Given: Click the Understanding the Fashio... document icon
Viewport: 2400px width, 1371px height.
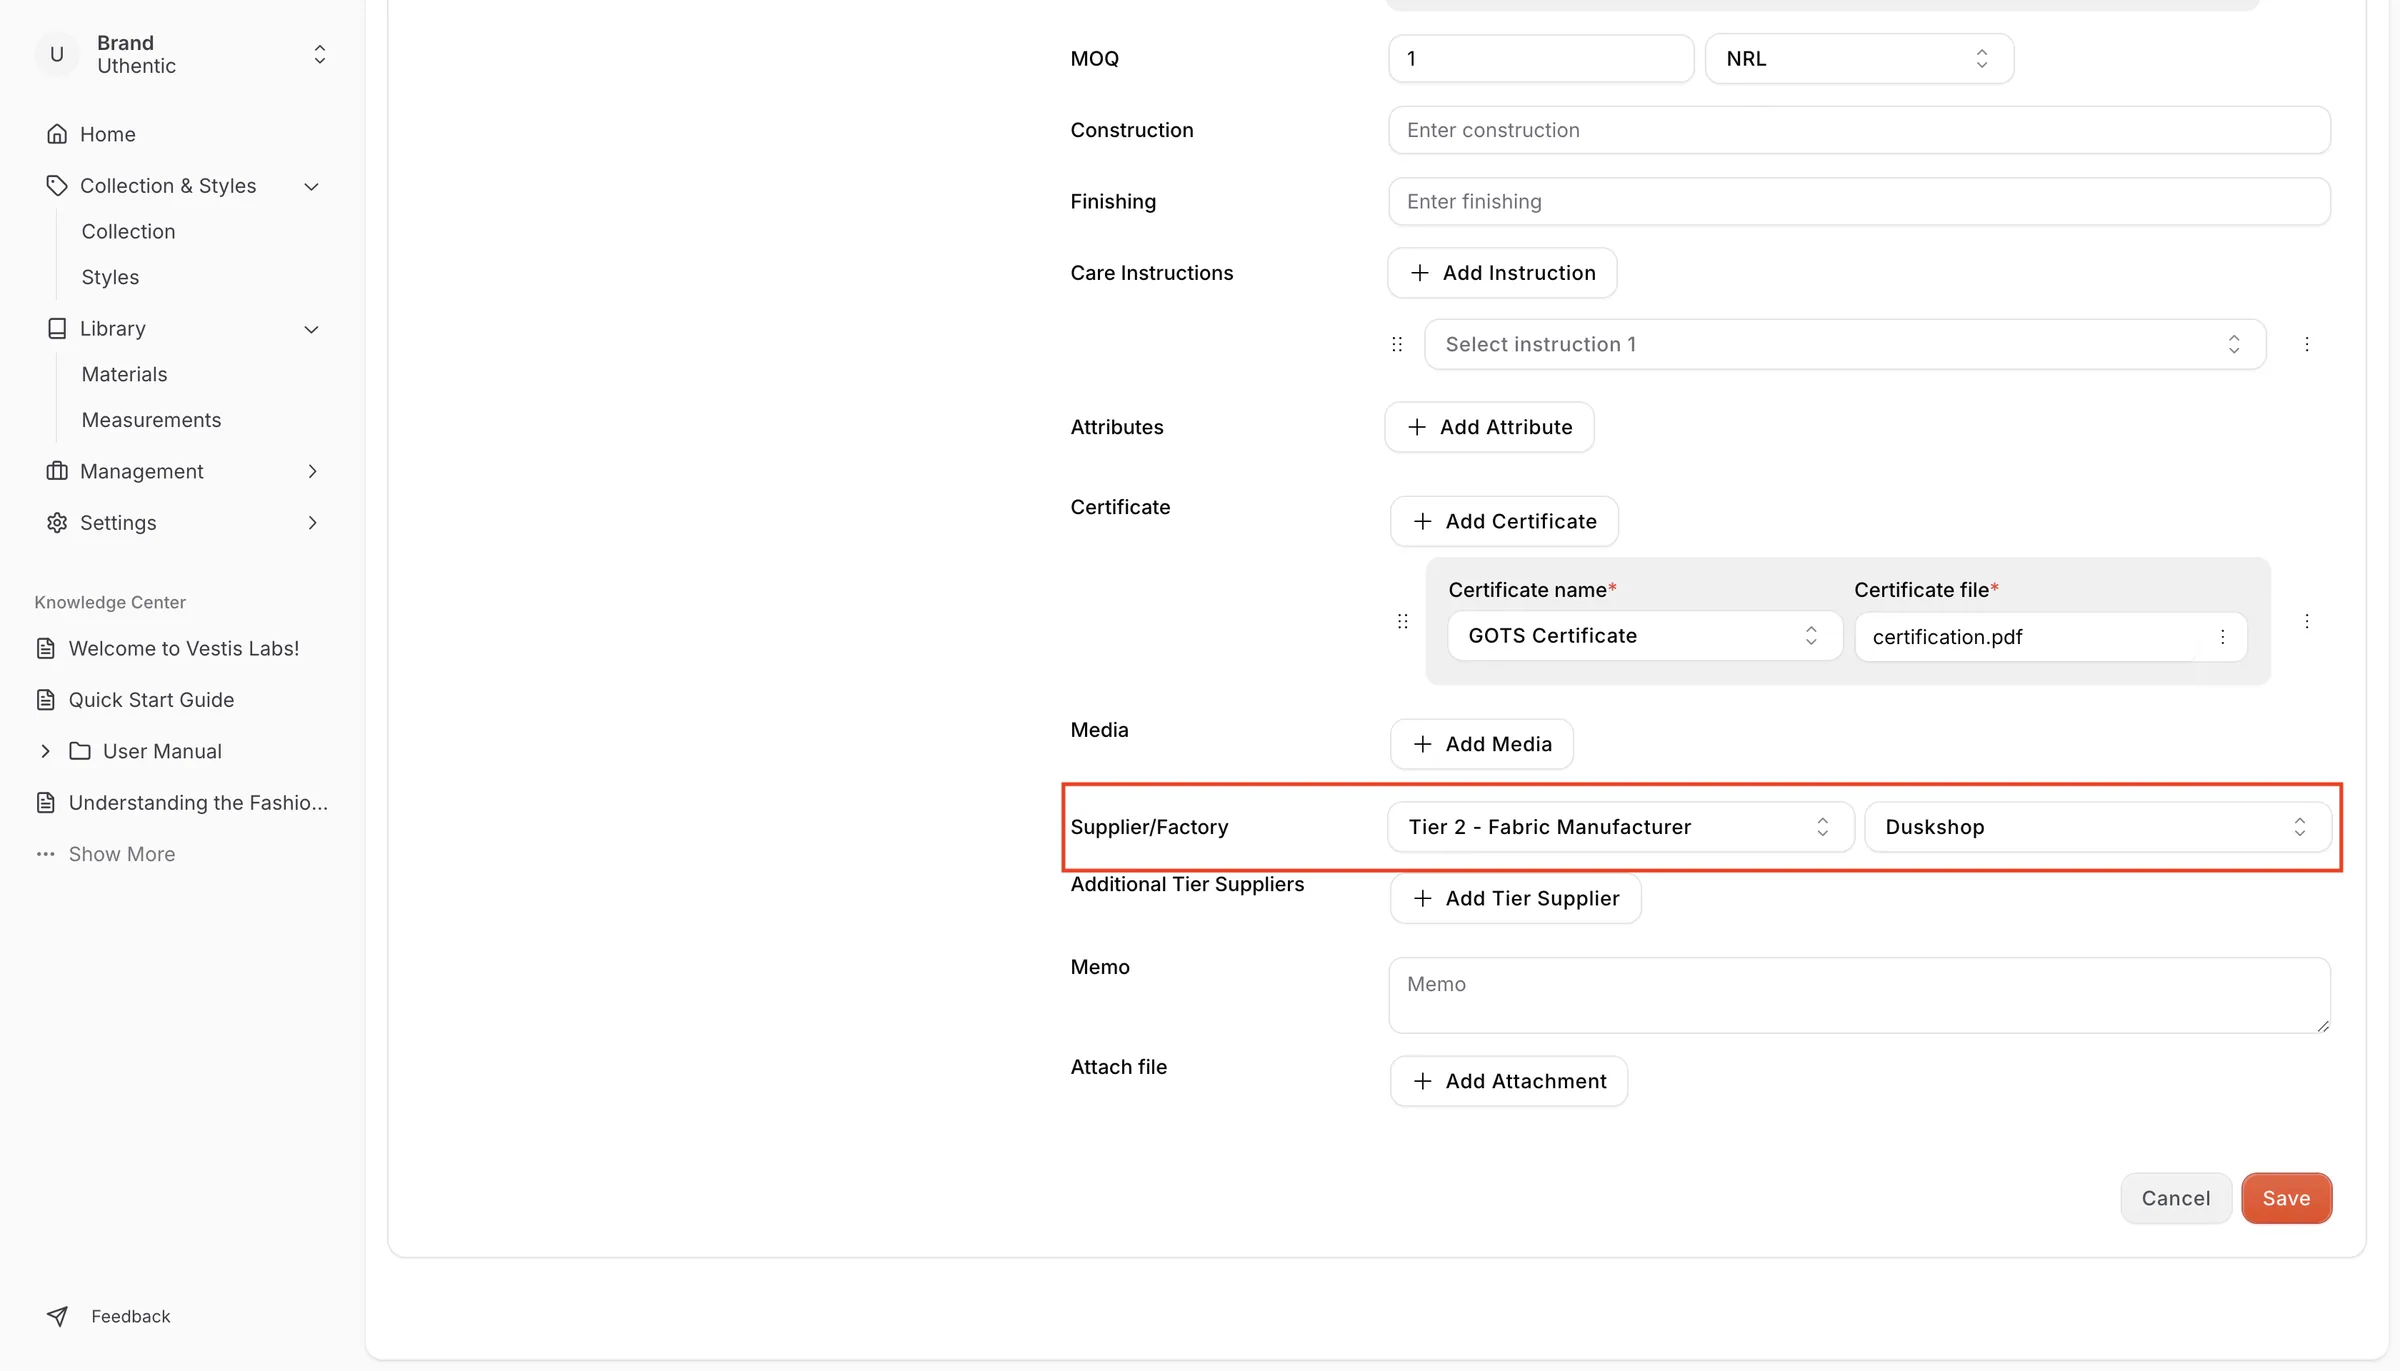Looking at the screenshot, I should 46,803.
